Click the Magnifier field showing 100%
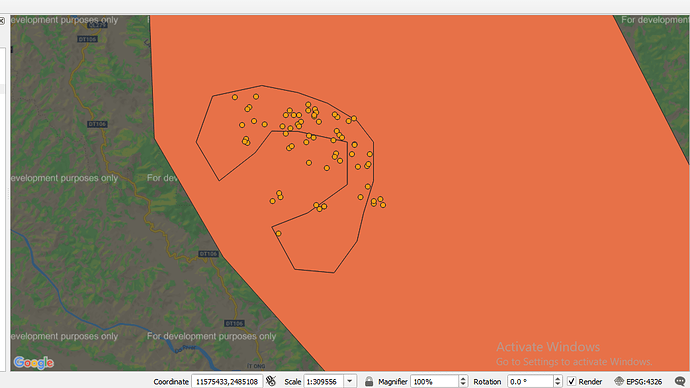This screenshot has width=690, height=388. click(434, 381)
